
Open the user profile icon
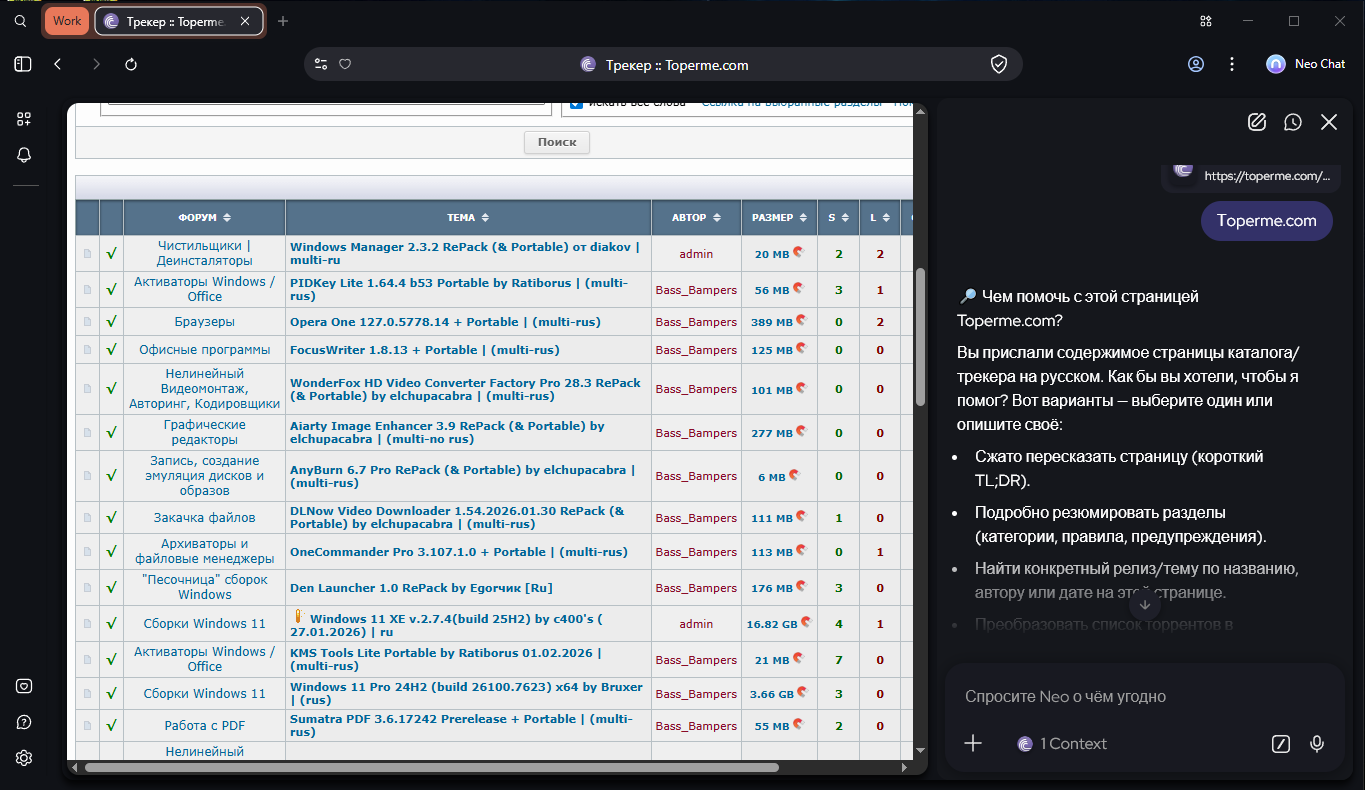[1196, 64]
